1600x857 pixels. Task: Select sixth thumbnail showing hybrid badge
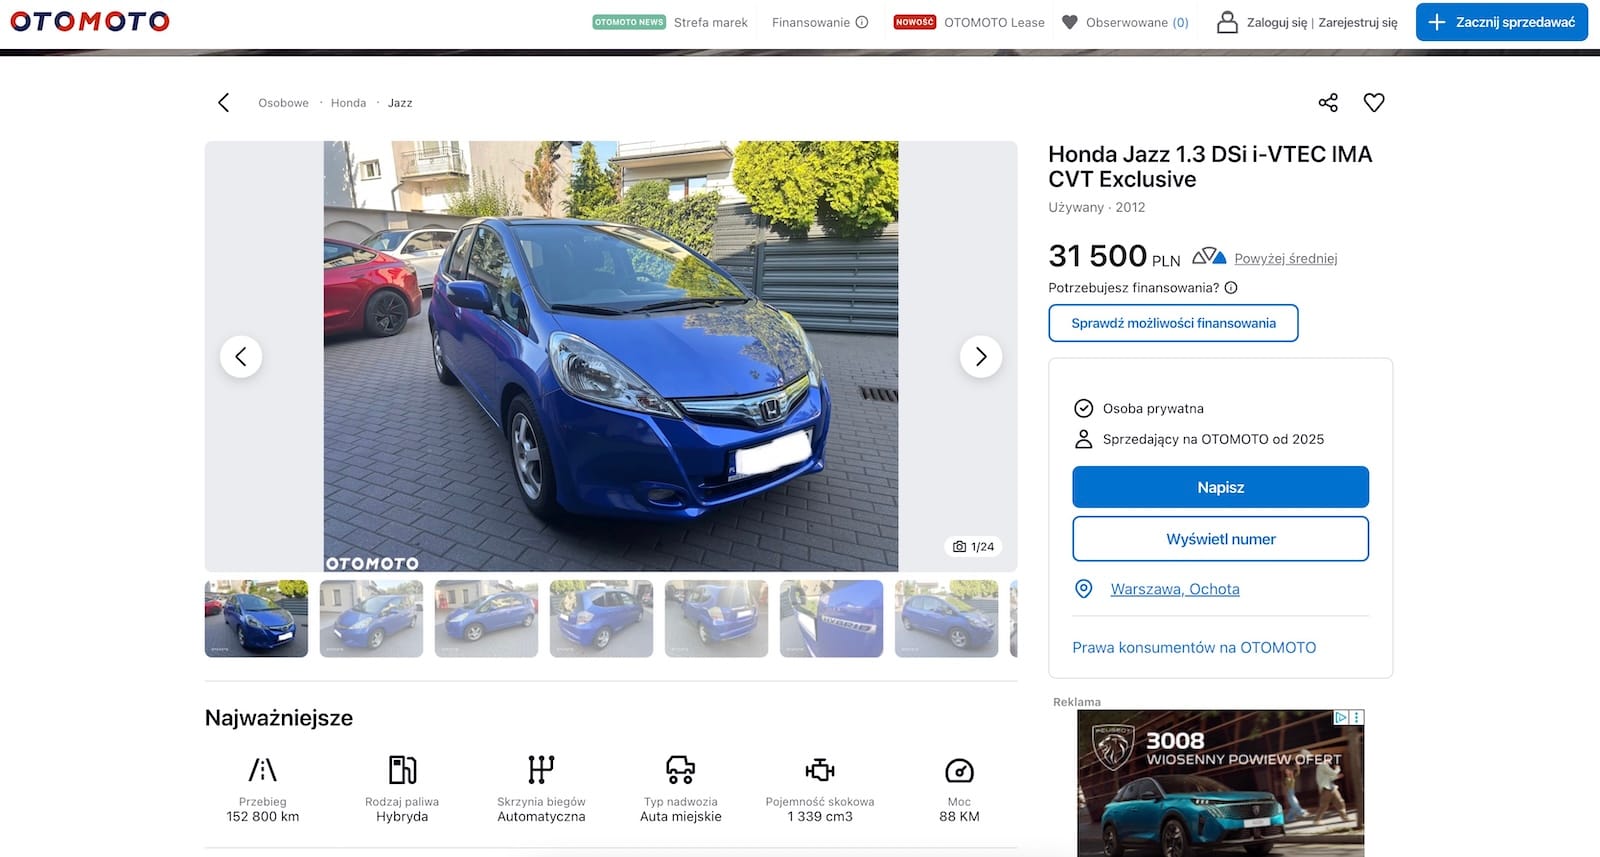(x=831, y=618)
